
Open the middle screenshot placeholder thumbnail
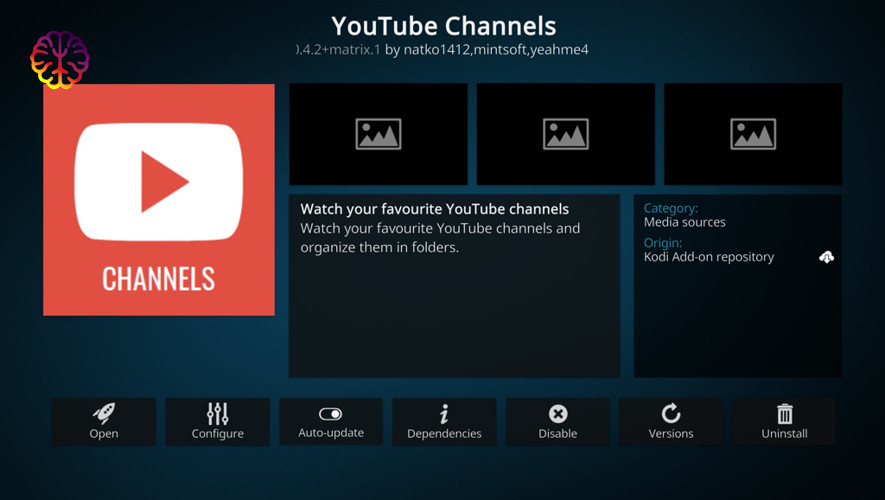(566, 134)
